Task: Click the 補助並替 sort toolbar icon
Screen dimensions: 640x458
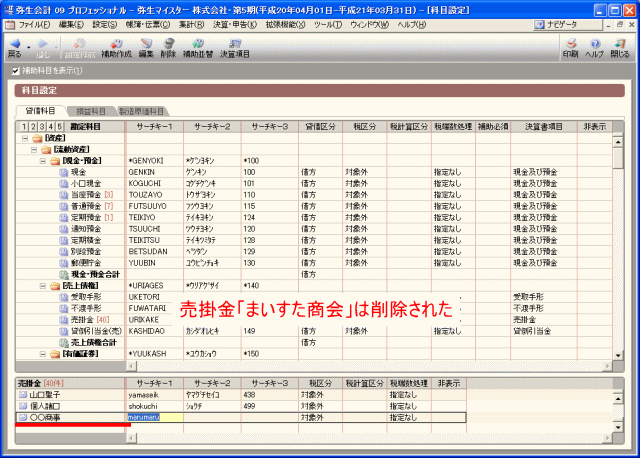Action: tap(198, 47)
